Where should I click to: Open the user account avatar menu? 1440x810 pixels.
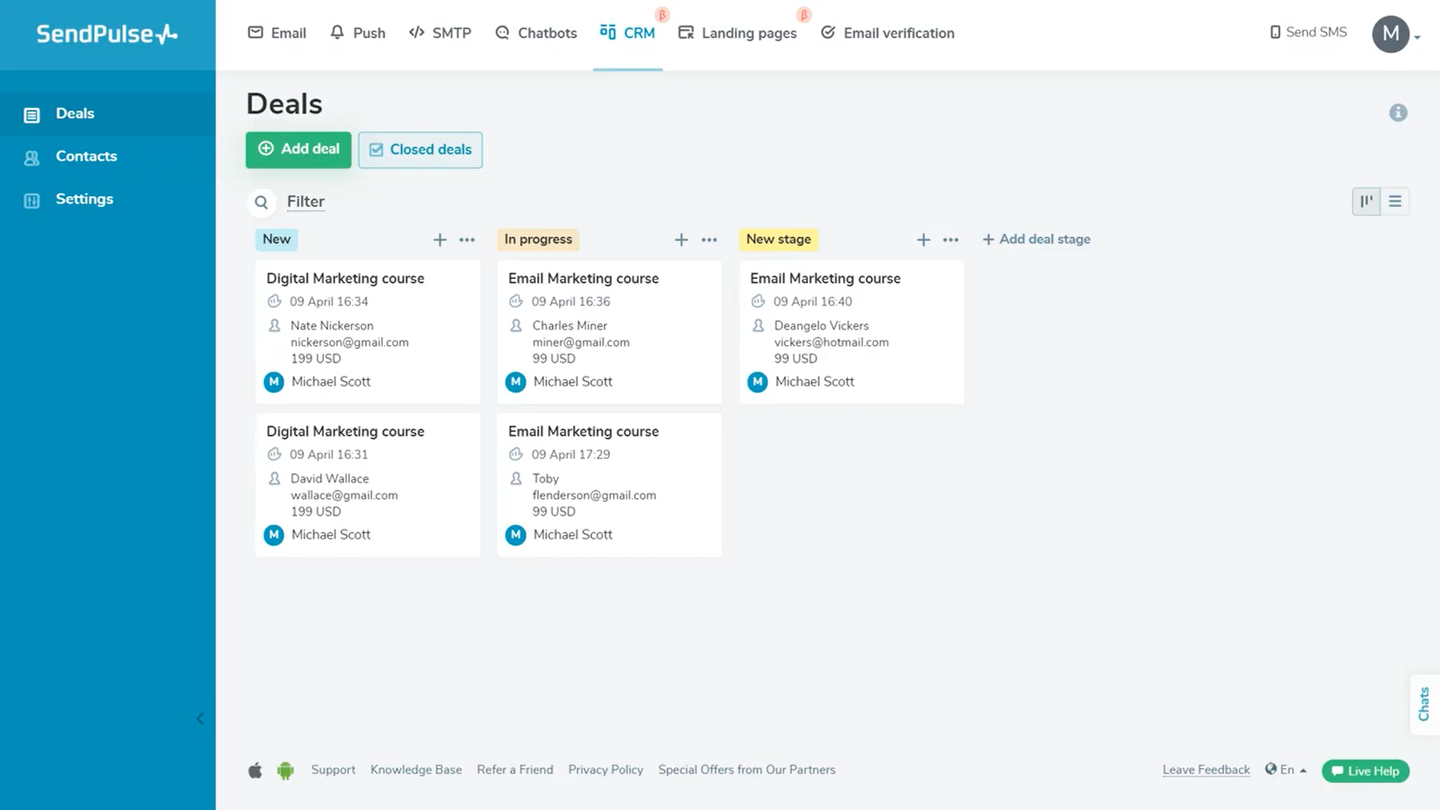[1391, 34]
